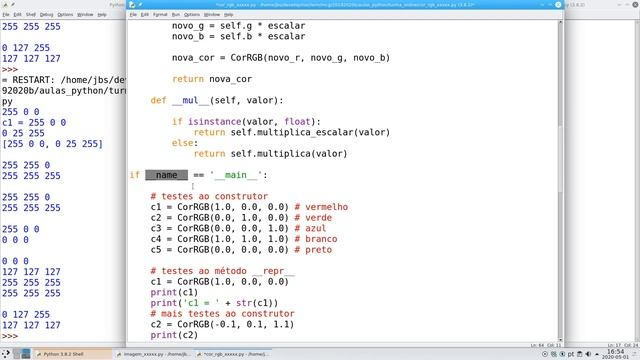Click the leftmost system tray icon near 'pt'
Image resolution: width=640 pixels, height=360 pixels.
[x=544, y=354]
